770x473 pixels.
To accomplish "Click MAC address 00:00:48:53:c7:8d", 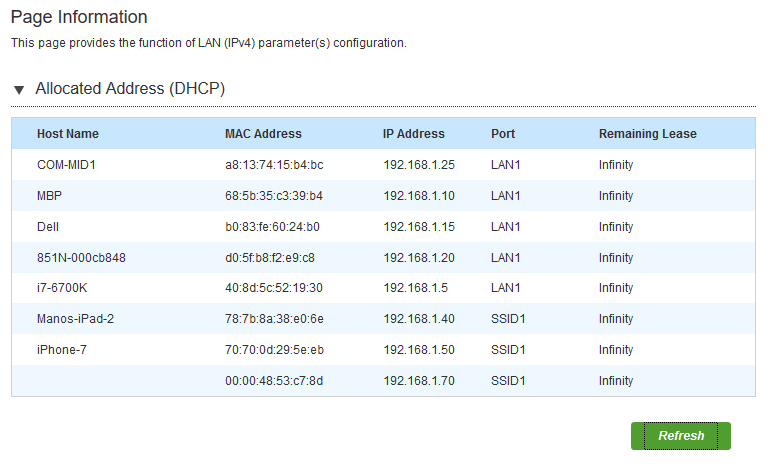I will [x=274, y=380].
